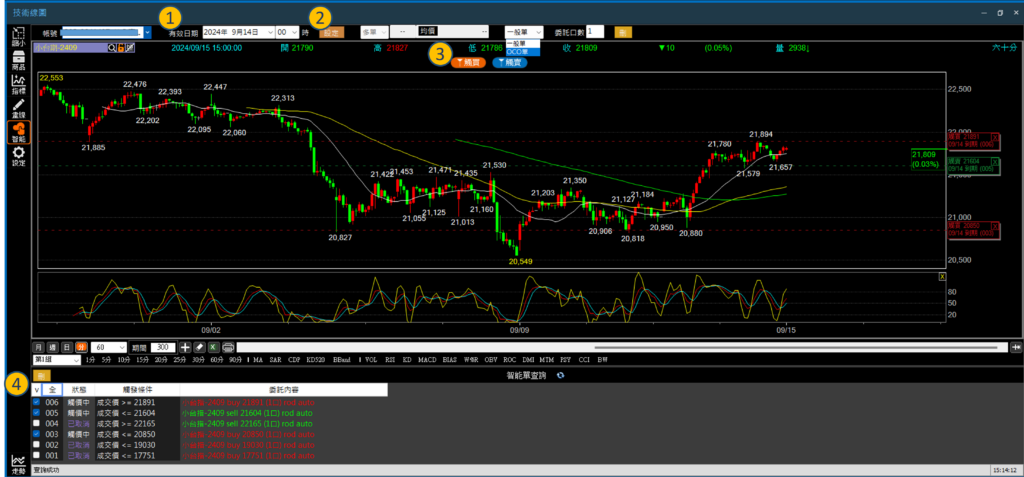Choose 一般單 option in dropdown list

click(x=522, y=44)
